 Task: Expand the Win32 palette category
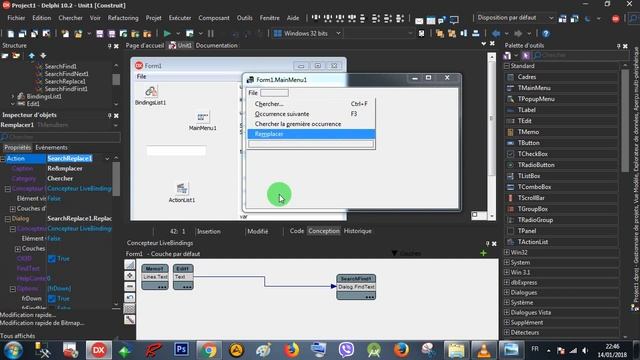[x=507, y=252]
